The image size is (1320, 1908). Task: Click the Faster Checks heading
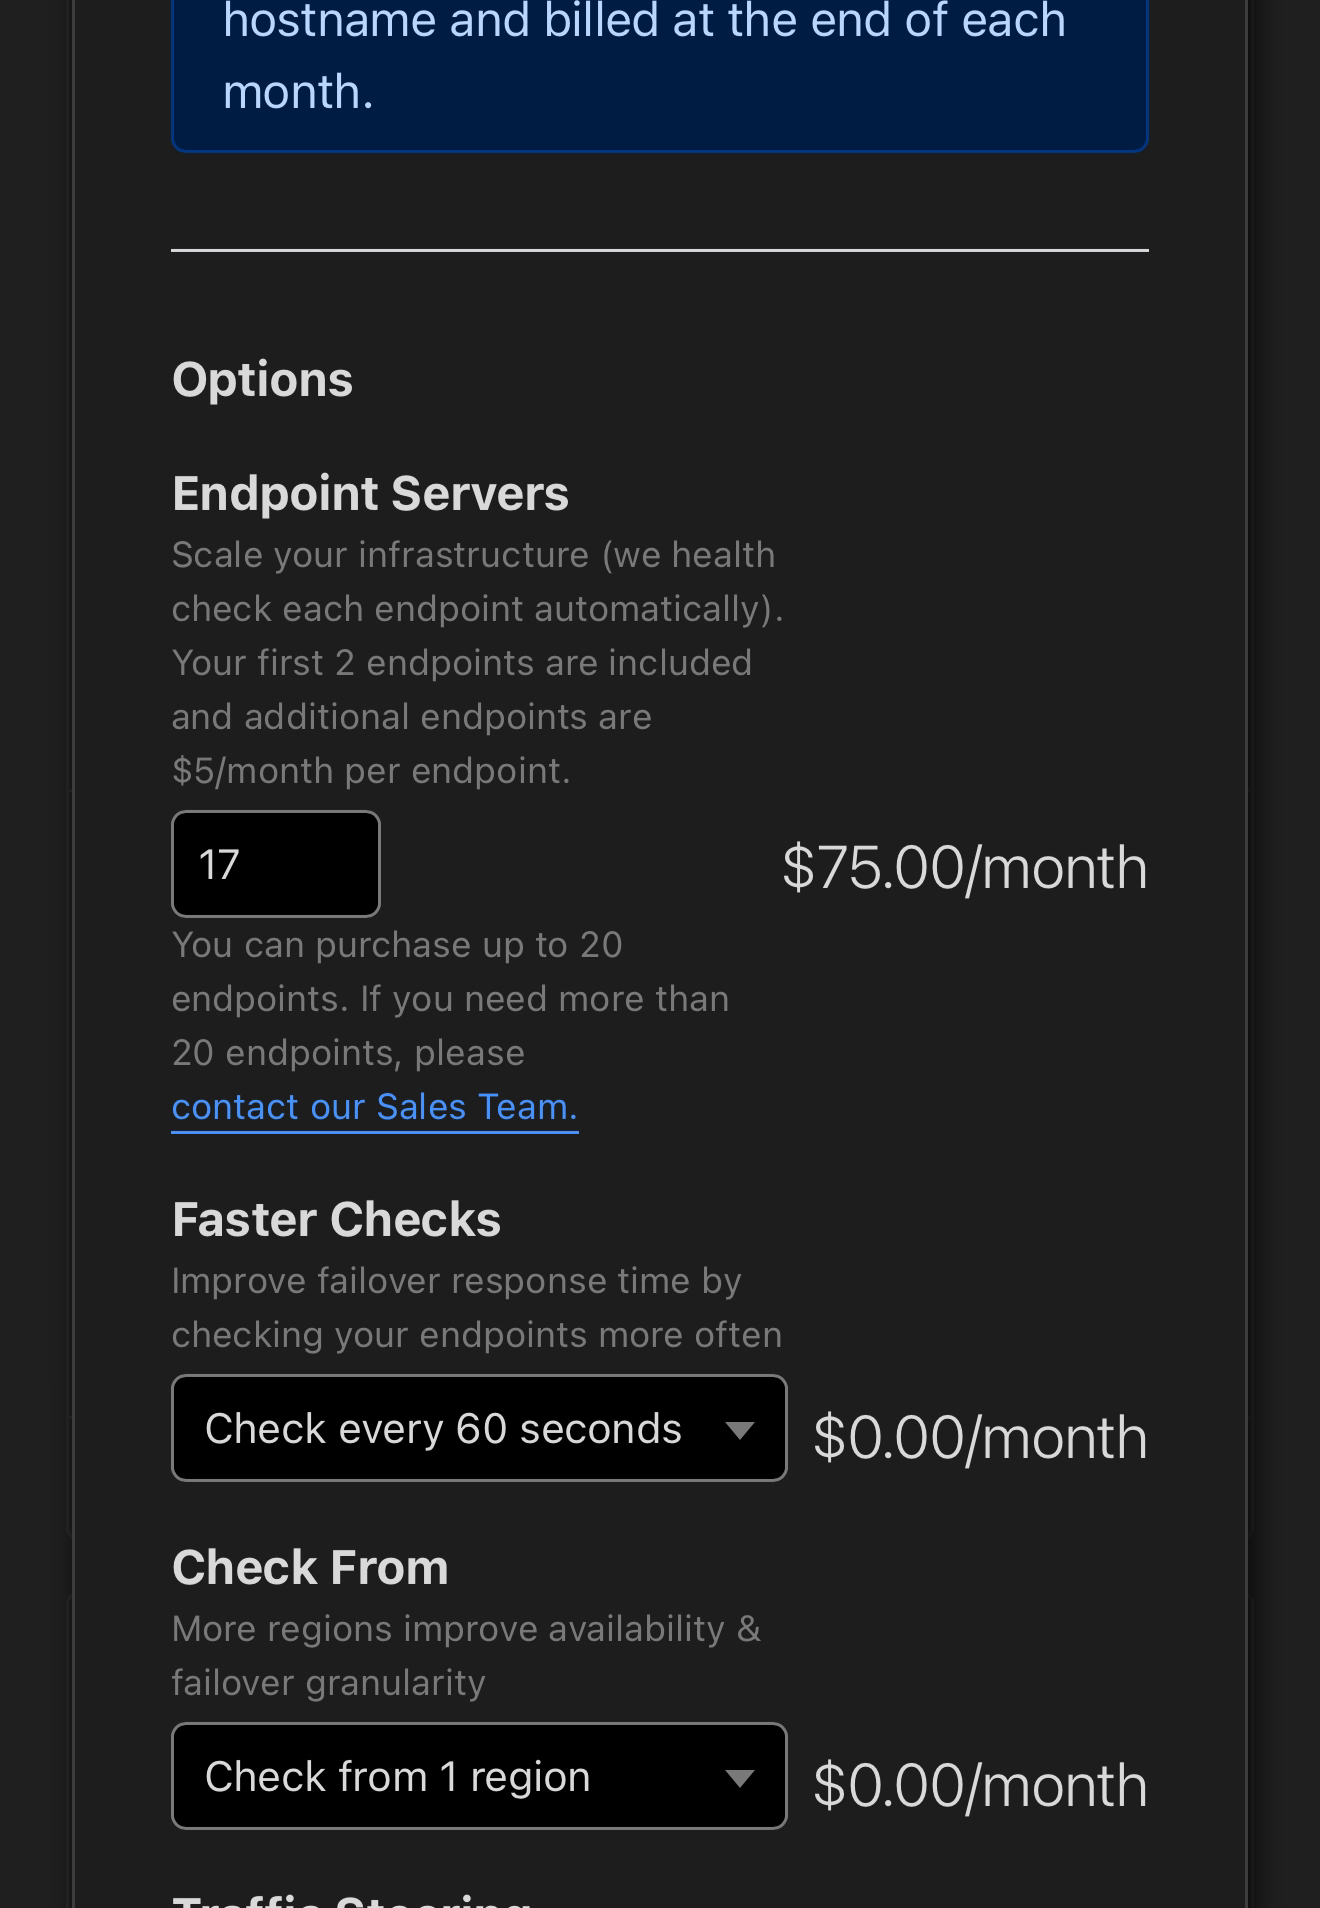(336, 1220)
